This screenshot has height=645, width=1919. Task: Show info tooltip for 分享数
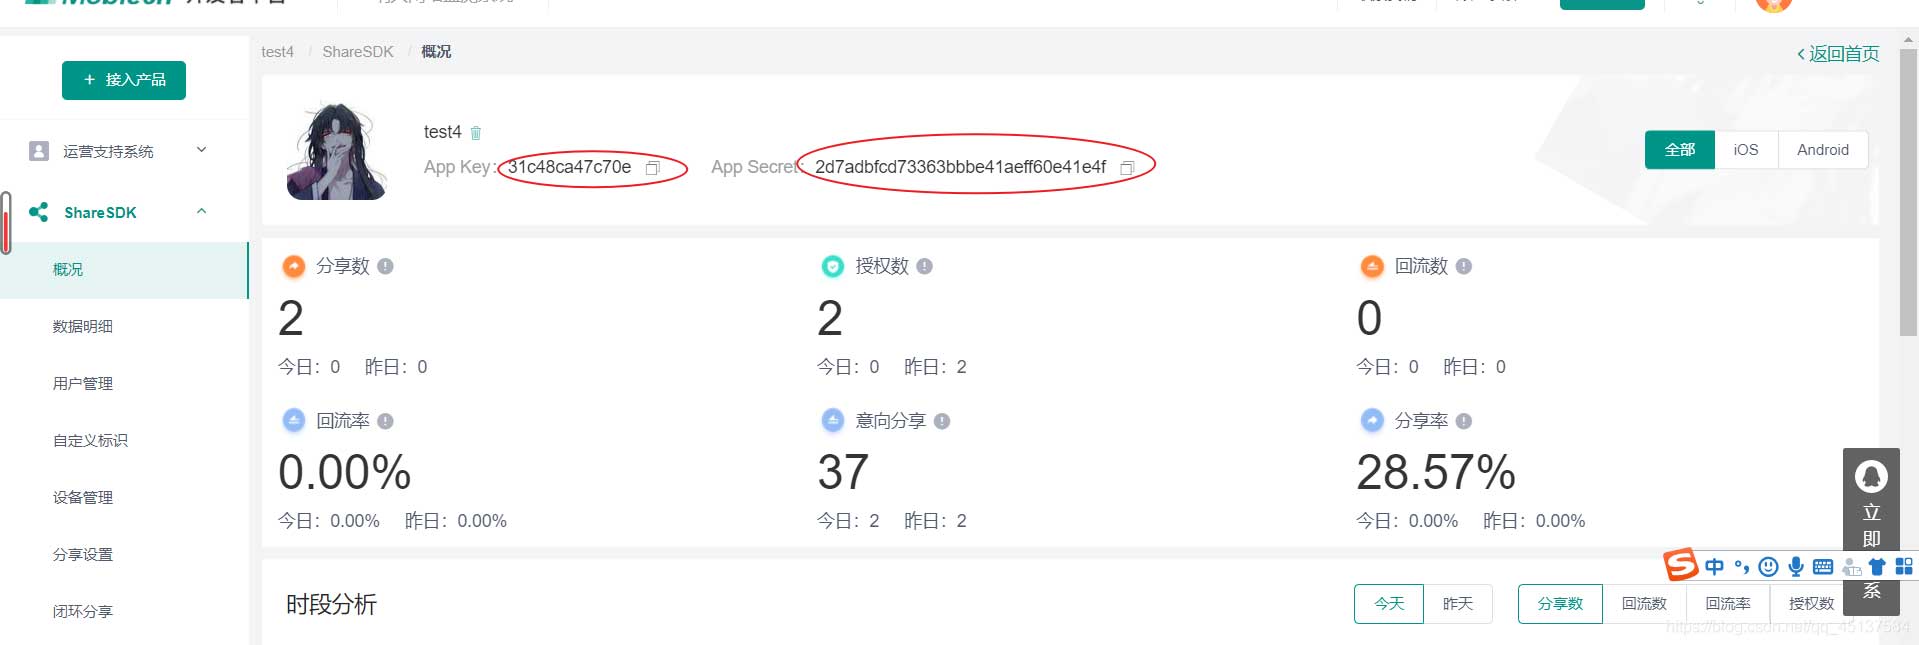tap(385, 266)
